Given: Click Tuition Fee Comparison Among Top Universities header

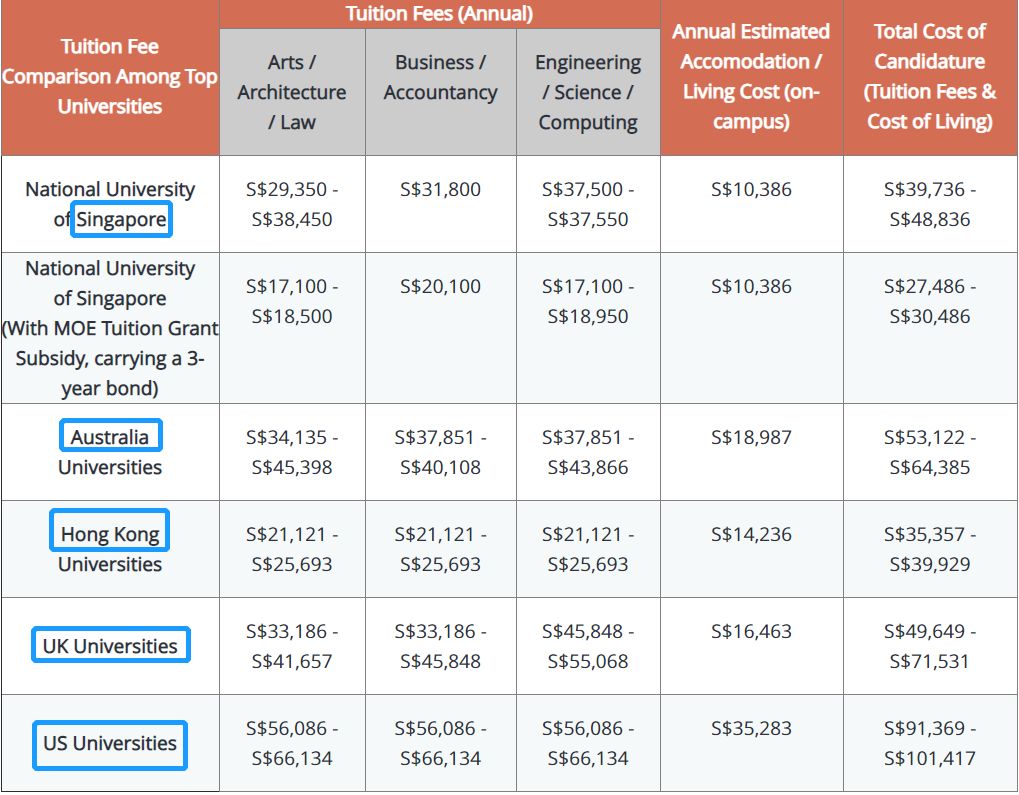Looking at the screenshot, I should 110,77.
